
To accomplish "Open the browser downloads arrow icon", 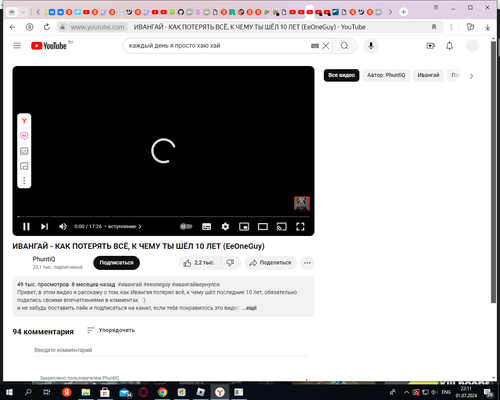I will (x=488, y=27).
